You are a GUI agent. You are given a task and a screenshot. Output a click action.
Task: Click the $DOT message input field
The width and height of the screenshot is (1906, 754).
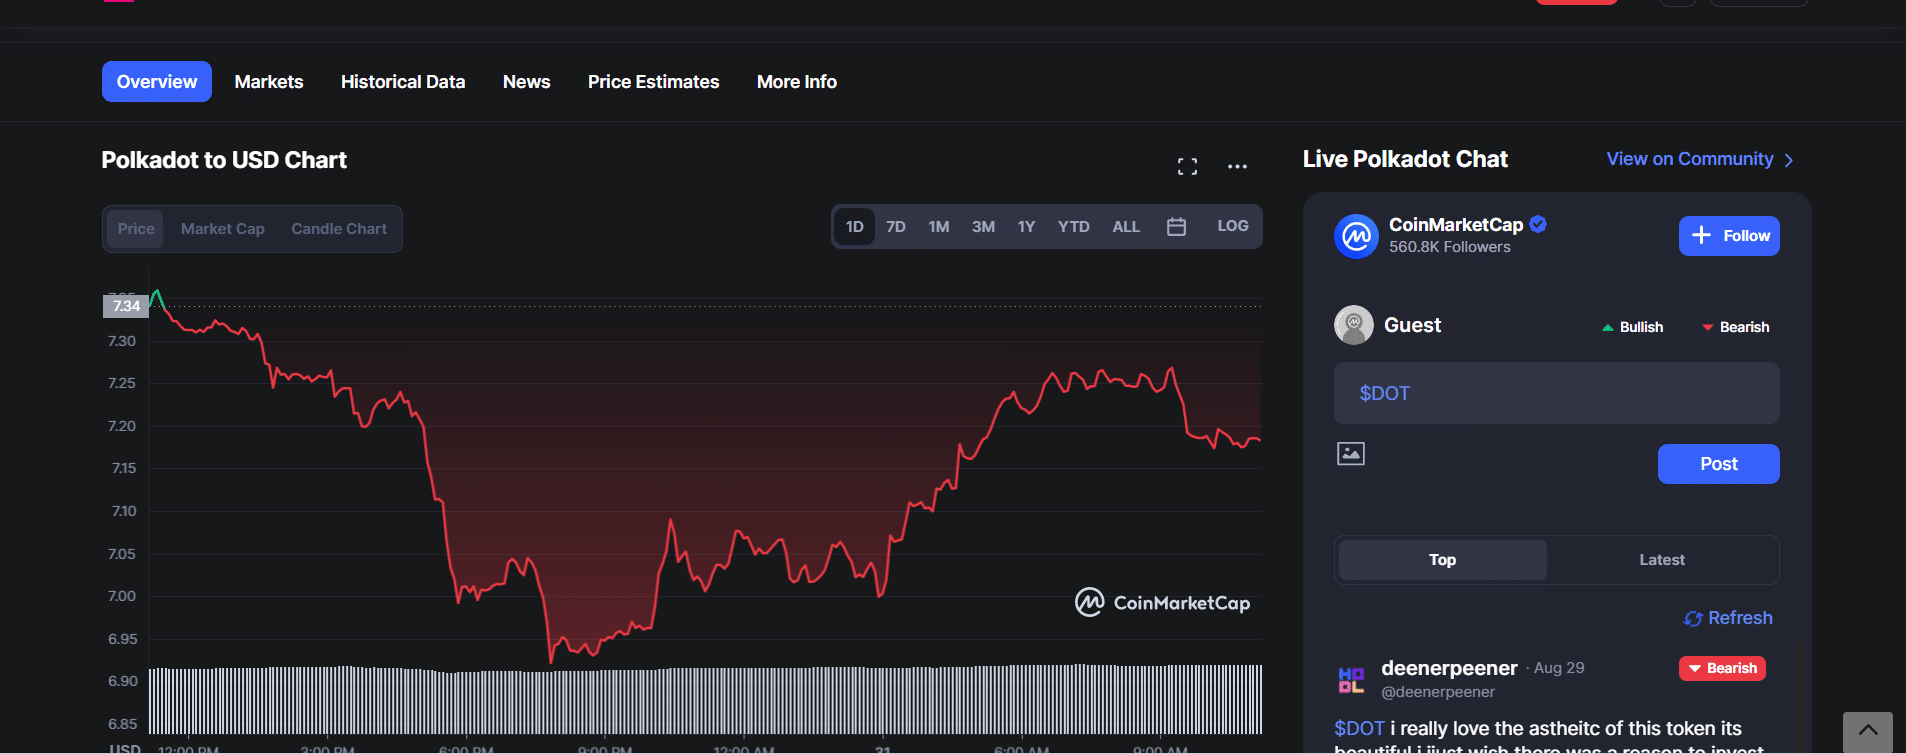click(1556, 393)
